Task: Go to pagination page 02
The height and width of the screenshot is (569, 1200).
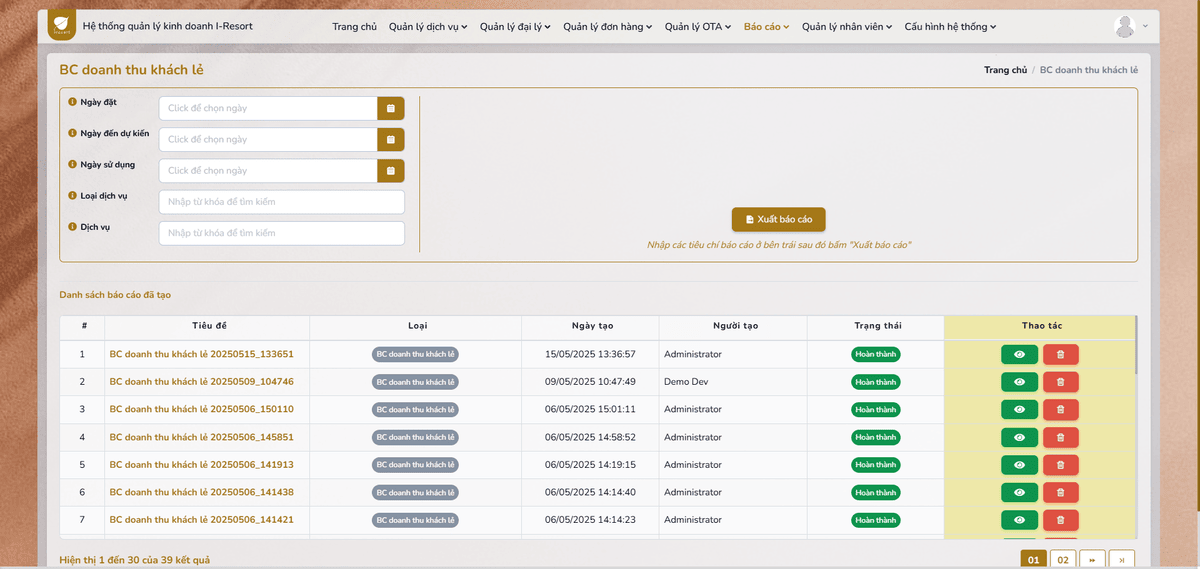Action: (x=1062, y=560)
